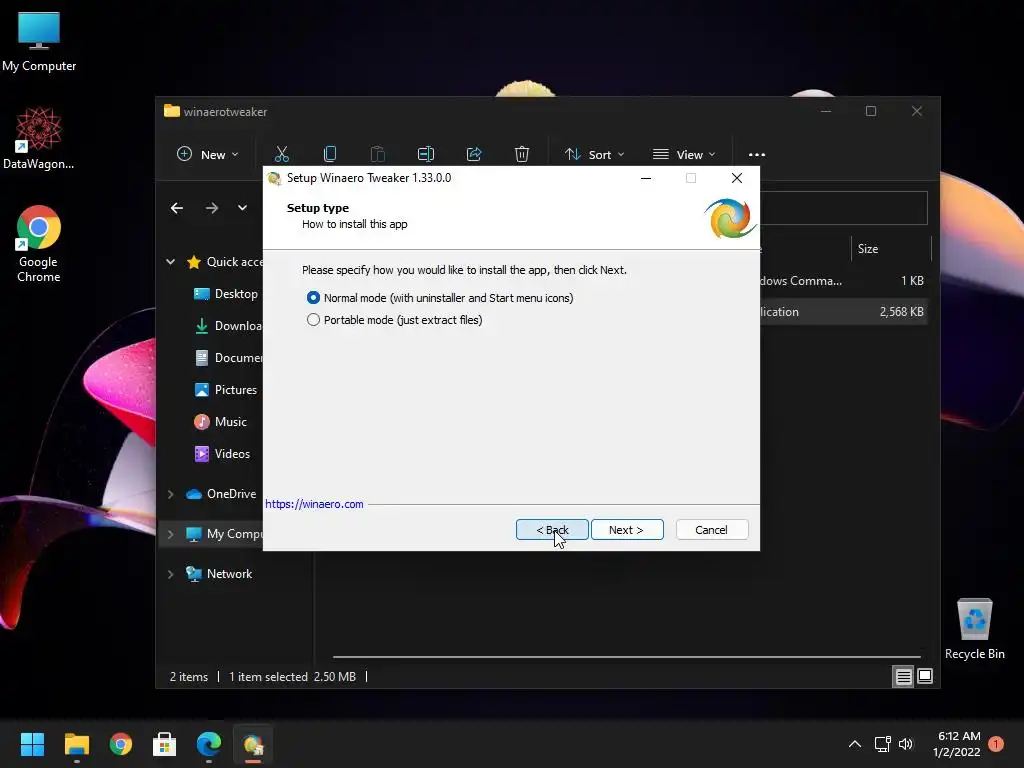Open the View dropdown in Explorer
This screenshot has width=1024, height=768.
click(x=684, y=155)
